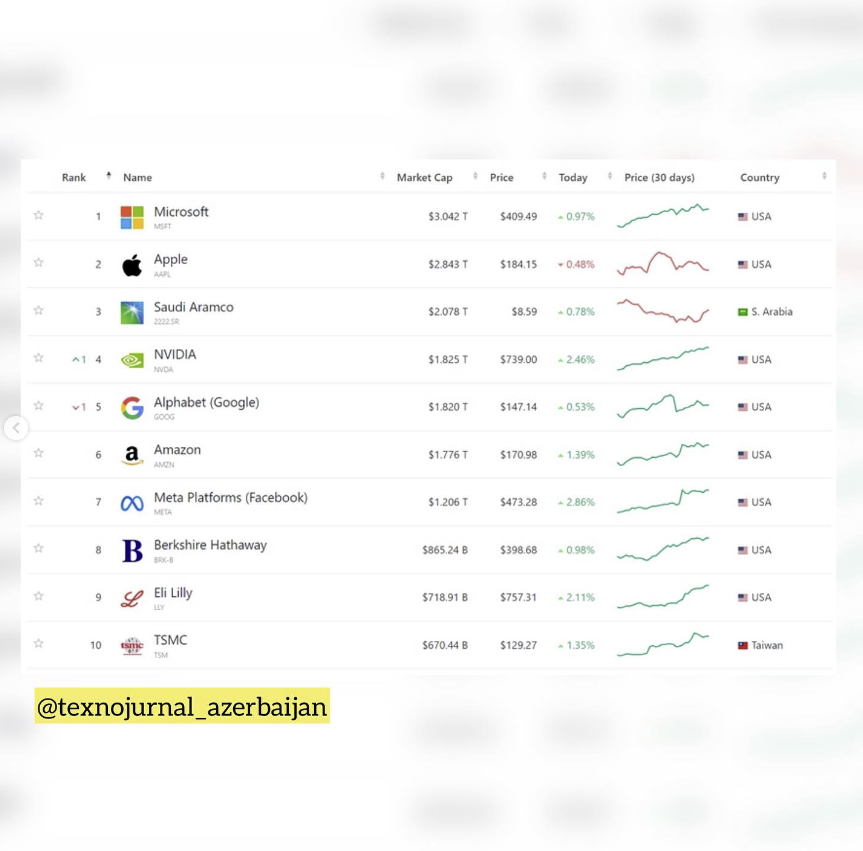Image resolution: width=863 pixels, height=851 pixels.
Task: Open the Berkshire Hathaway company link
Action: 210,546
